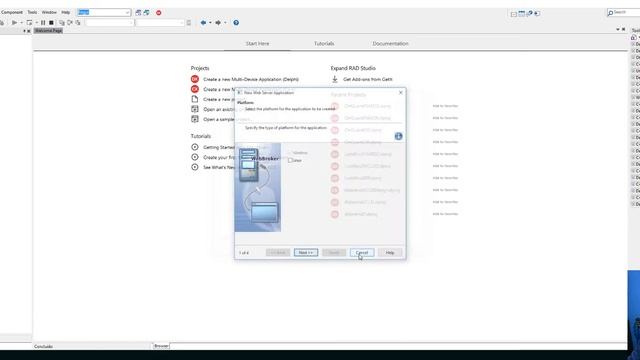Image resolution: width=640 pixels, height=360 pixels.
Task: Open the first empty toolbar combo box
Action: [109, 23]
